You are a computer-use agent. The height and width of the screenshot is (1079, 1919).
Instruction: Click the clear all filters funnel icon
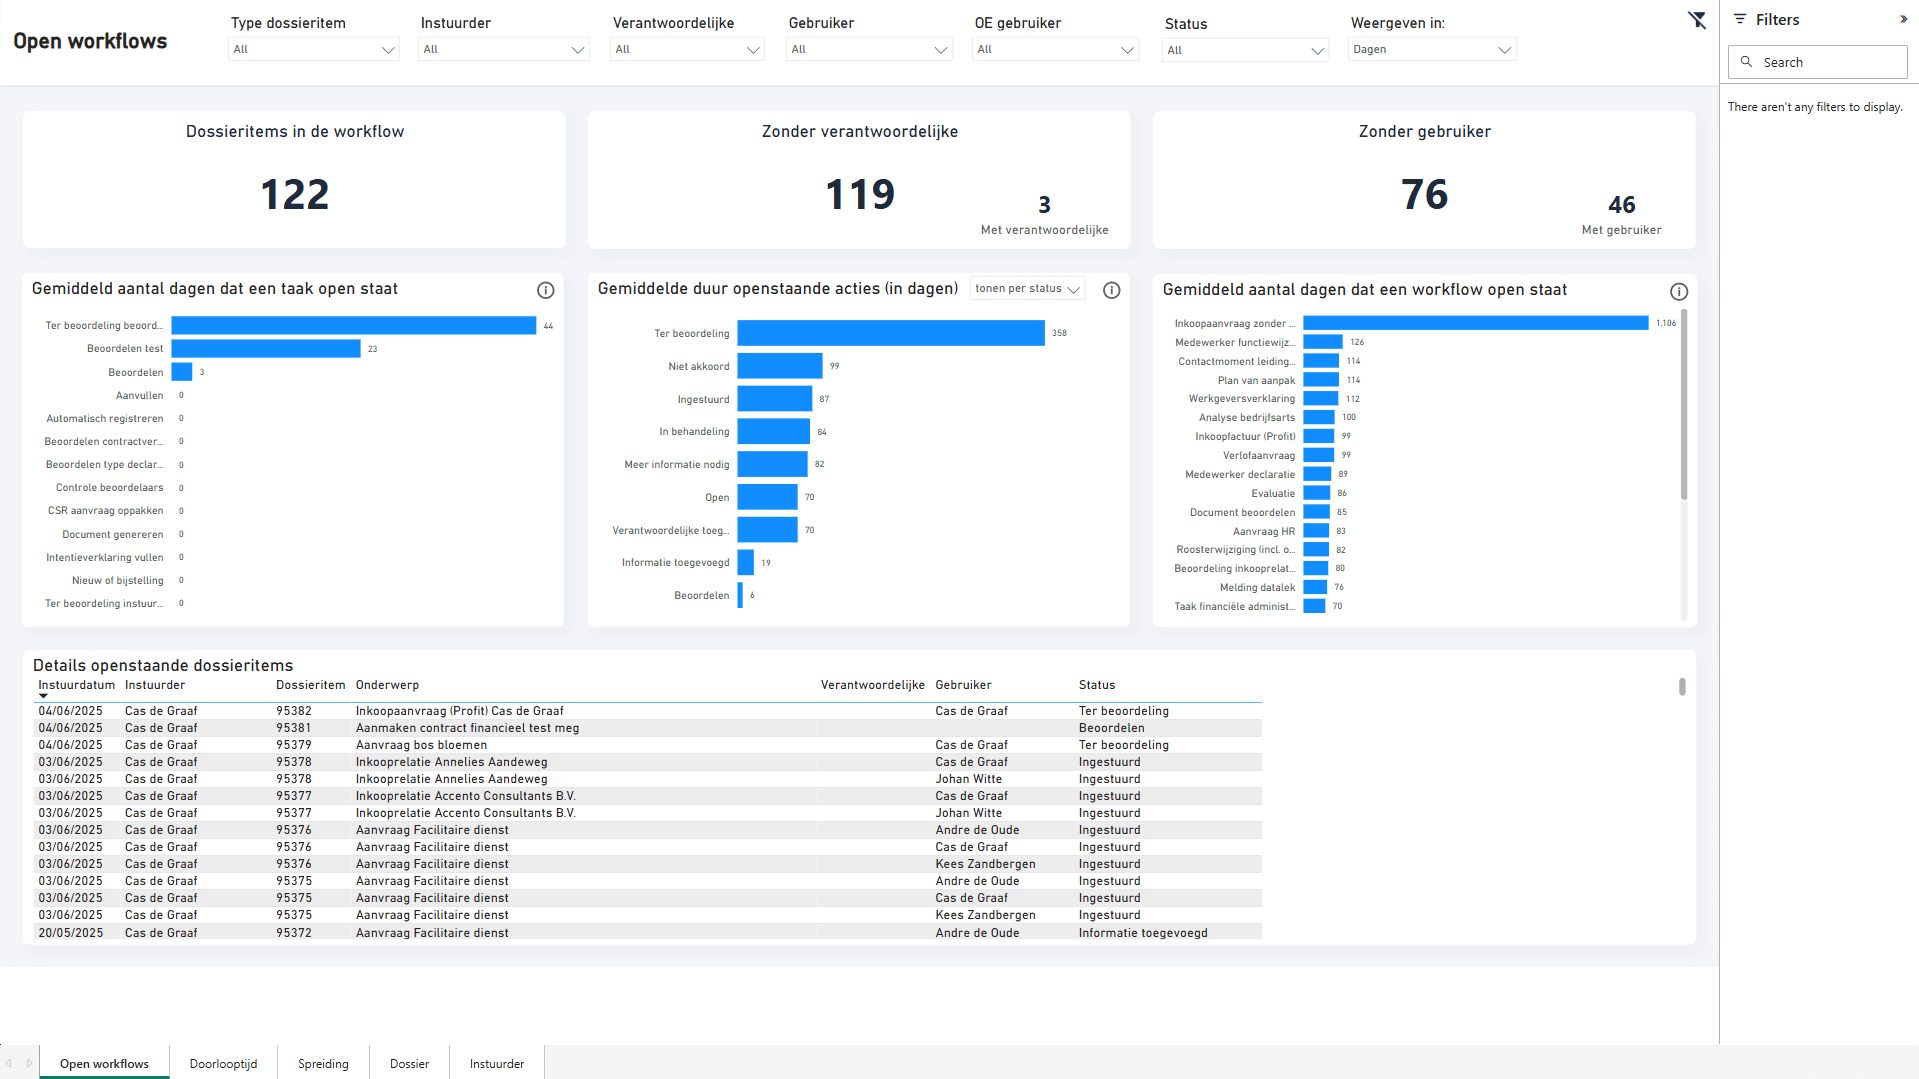pyautogui.click(x=1697, y=20)
